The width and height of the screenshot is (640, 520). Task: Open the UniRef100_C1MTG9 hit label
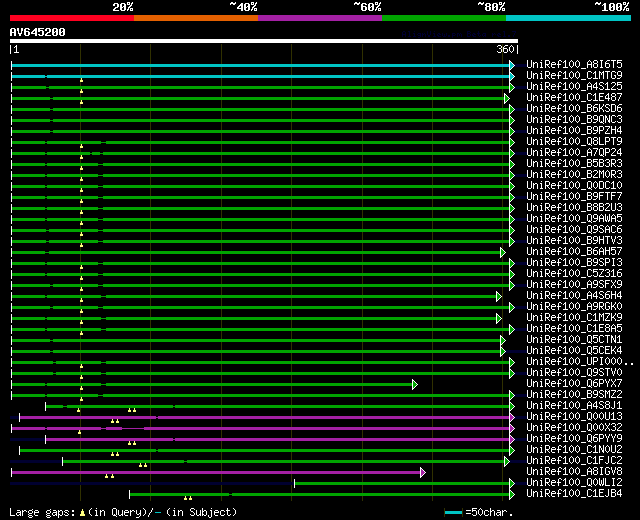click(573, 76)
